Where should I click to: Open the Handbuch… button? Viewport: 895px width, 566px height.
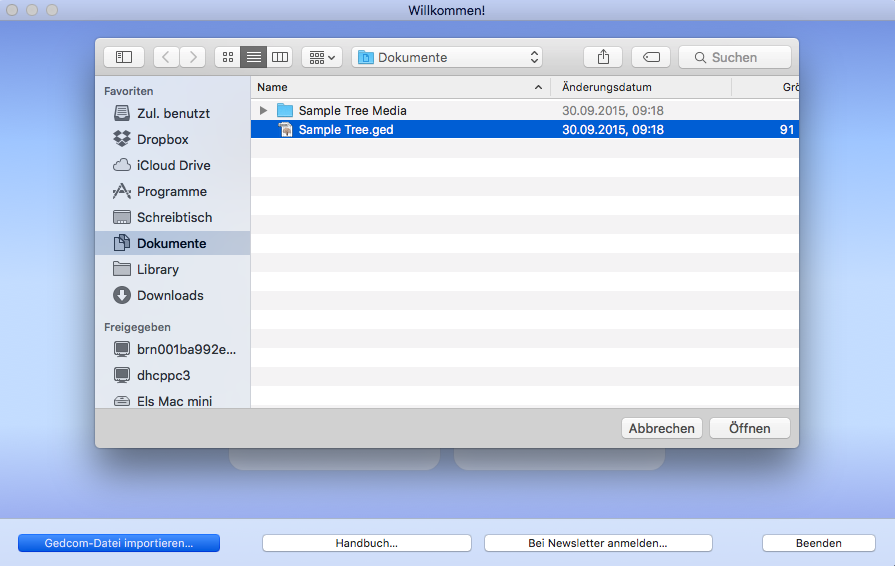(x=366, y=543)
